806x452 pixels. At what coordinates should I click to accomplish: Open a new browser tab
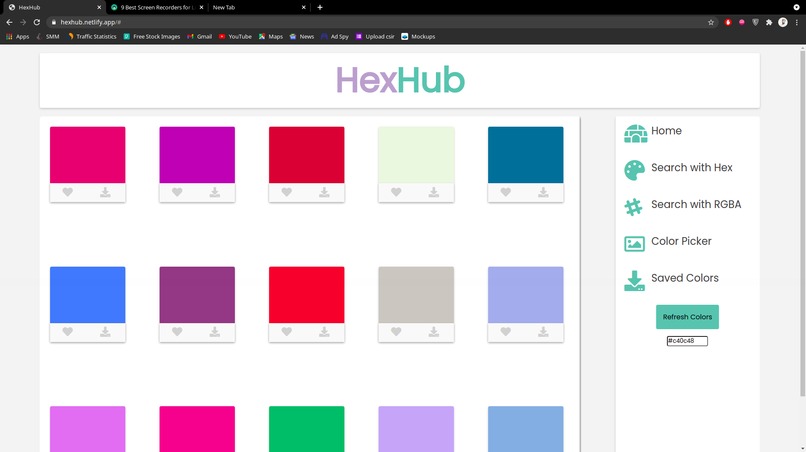coord(320,7)
